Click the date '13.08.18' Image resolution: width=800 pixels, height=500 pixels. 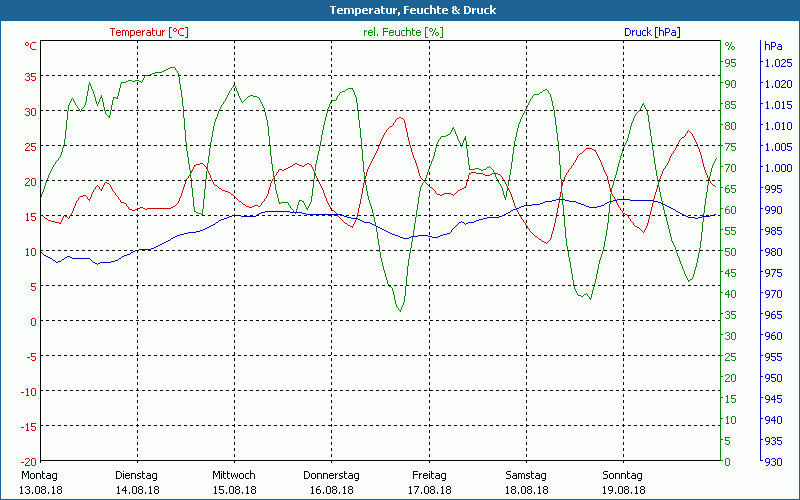click(x=41, y=490)
